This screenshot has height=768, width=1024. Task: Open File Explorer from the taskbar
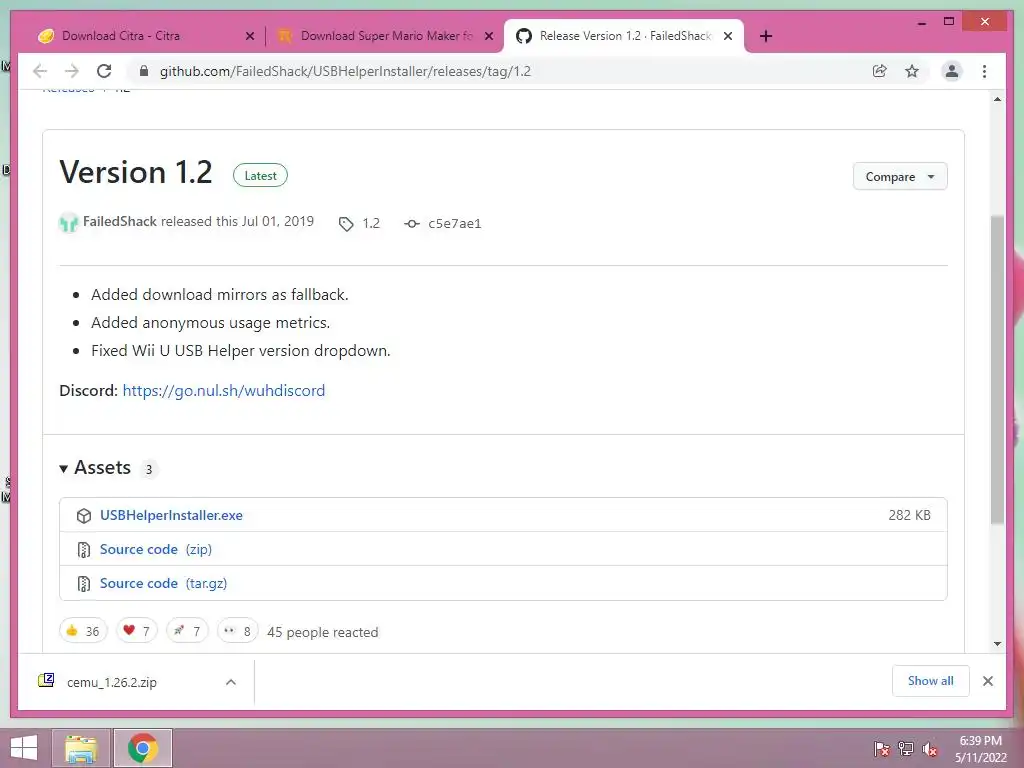point(81,748)
